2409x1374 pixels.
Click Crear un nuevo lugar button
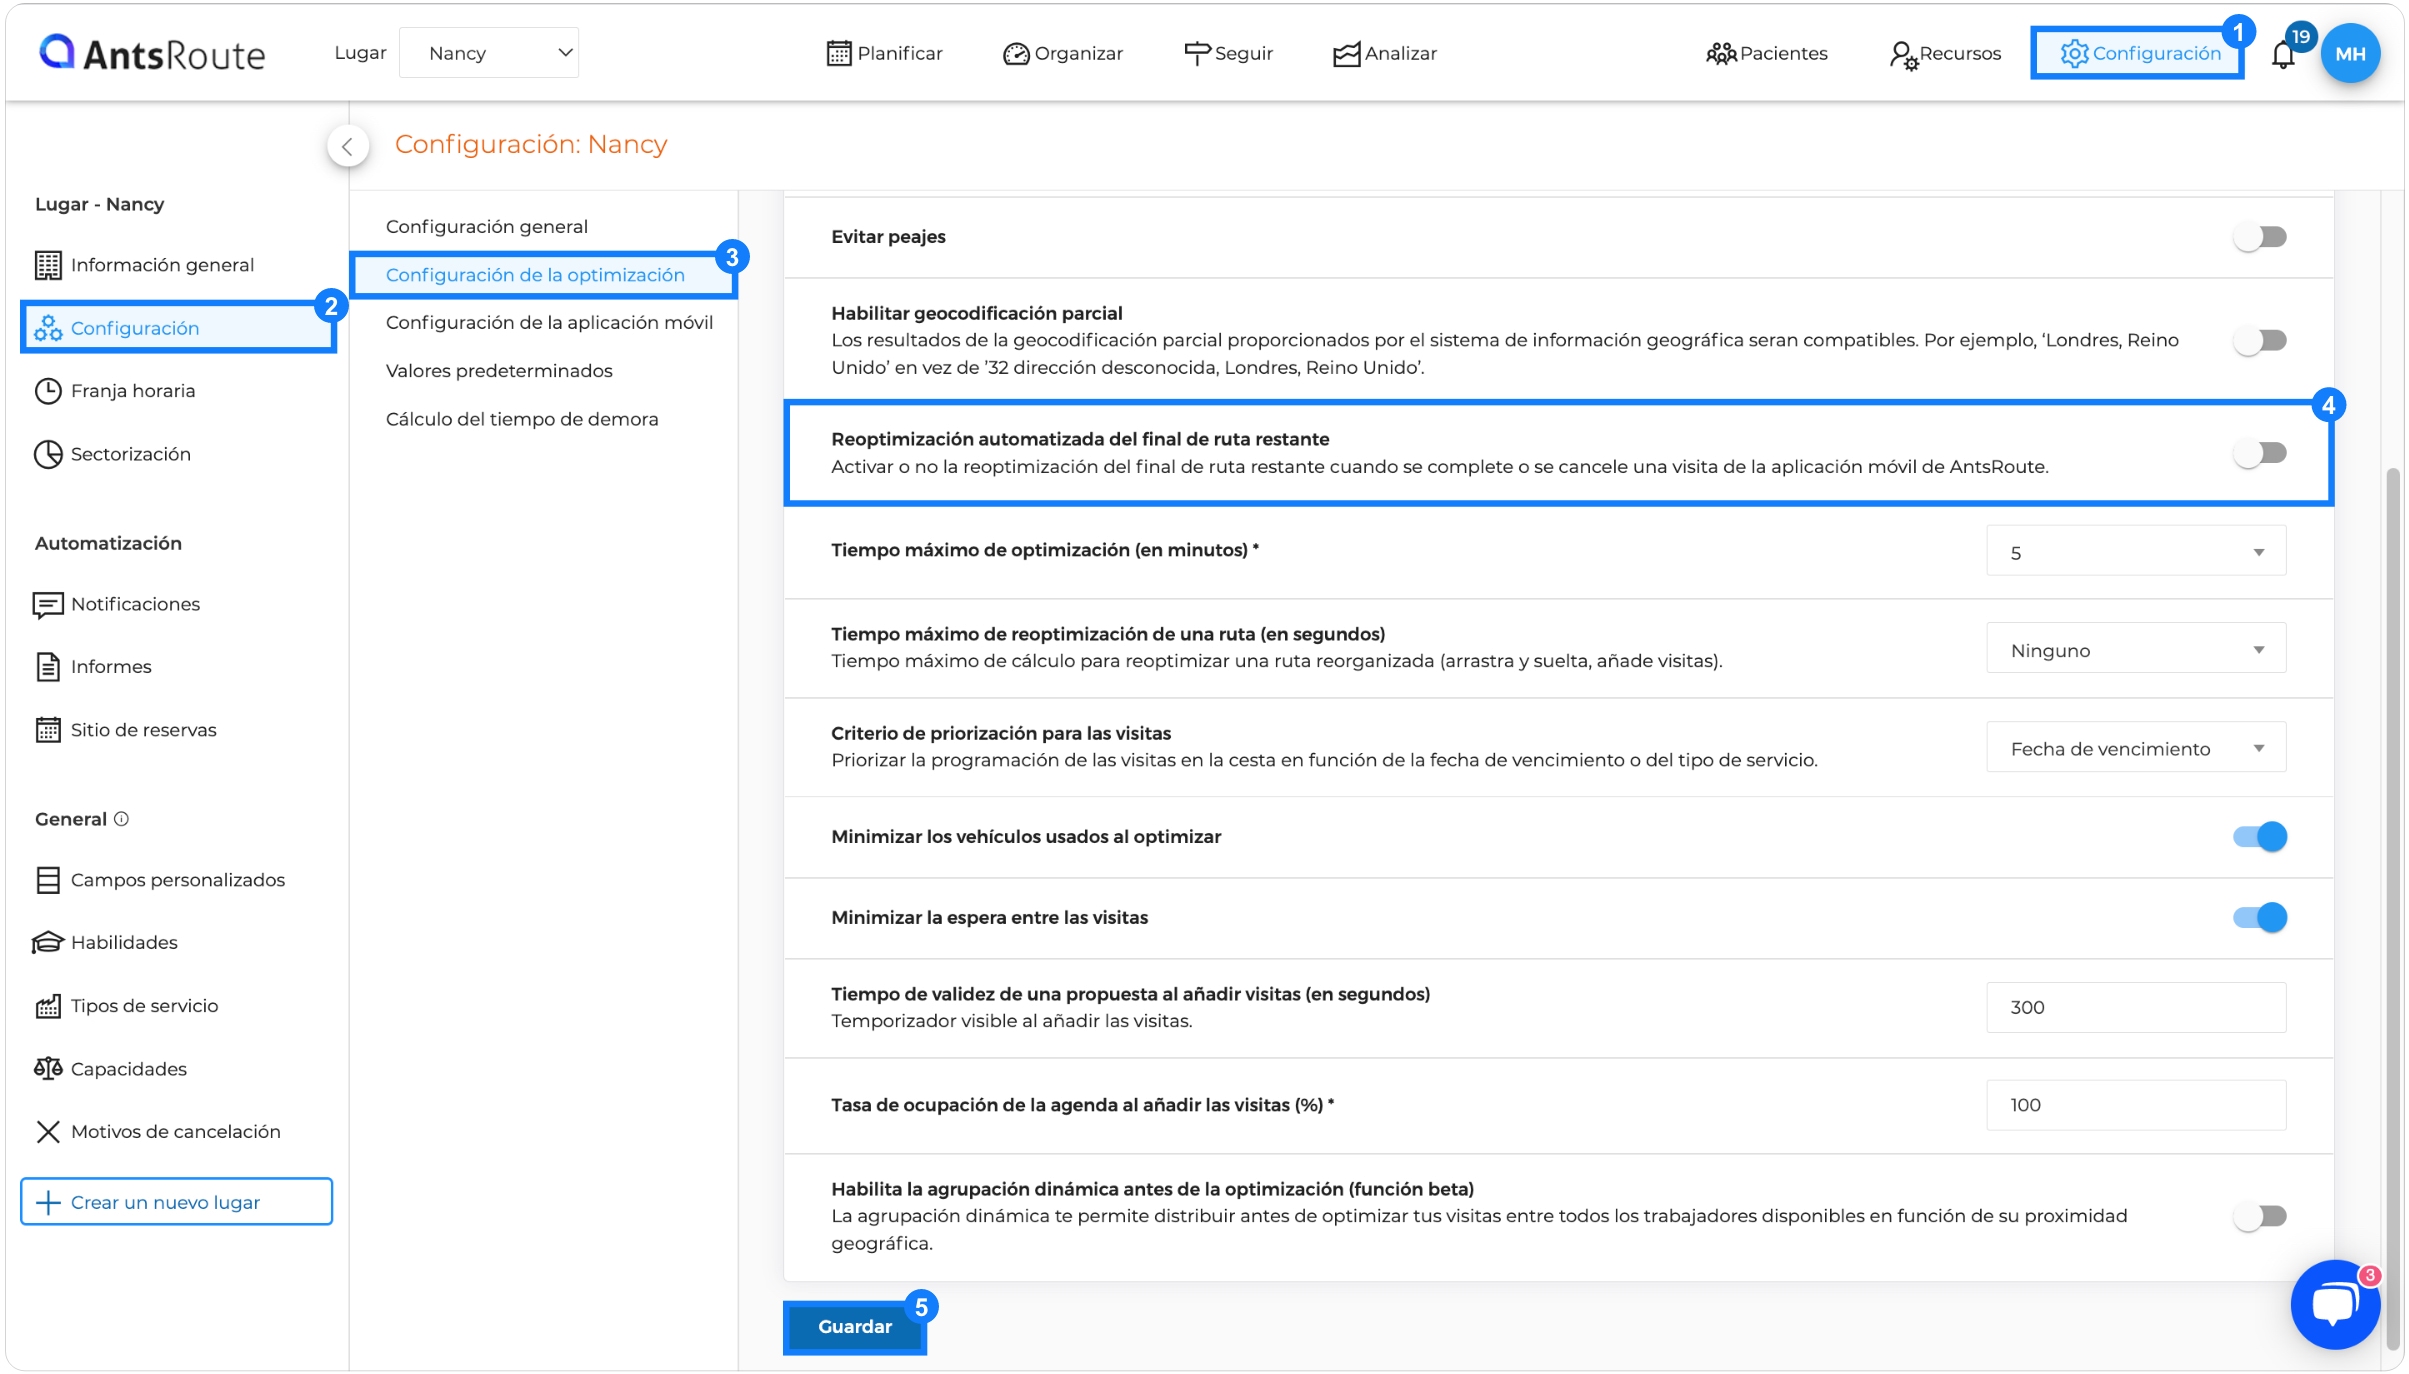[176, 1202]
